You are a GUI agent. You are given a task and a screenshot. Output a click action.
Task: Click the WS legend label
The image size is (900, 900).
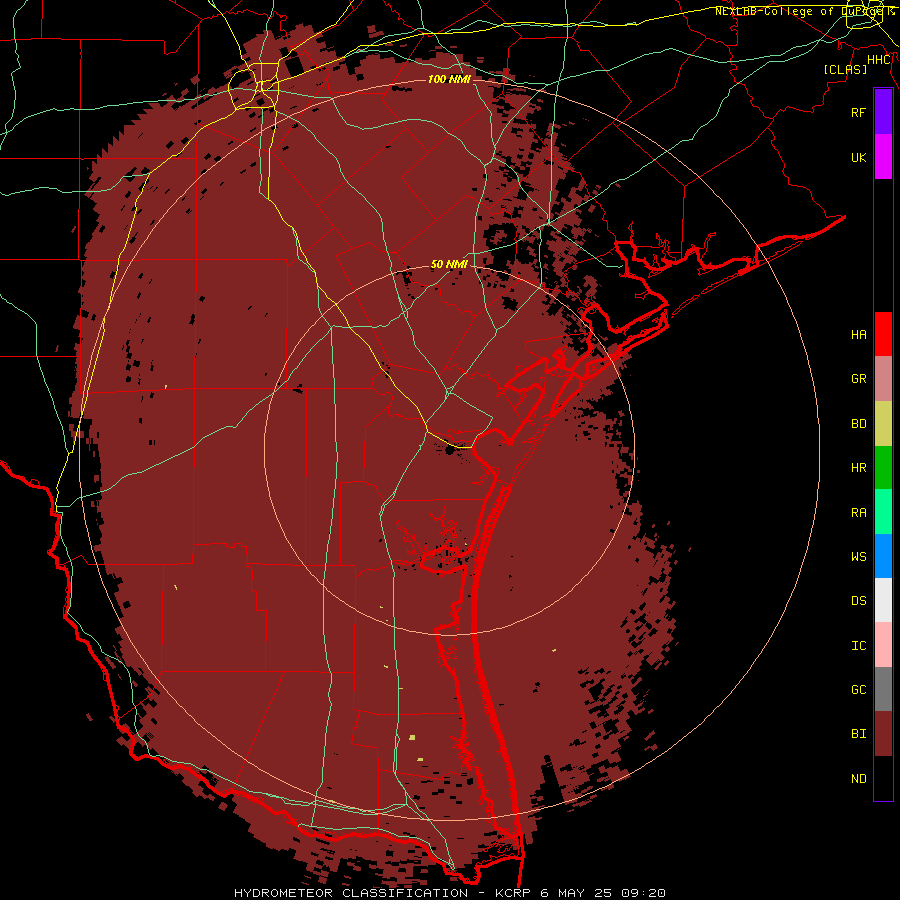(858, 557)
